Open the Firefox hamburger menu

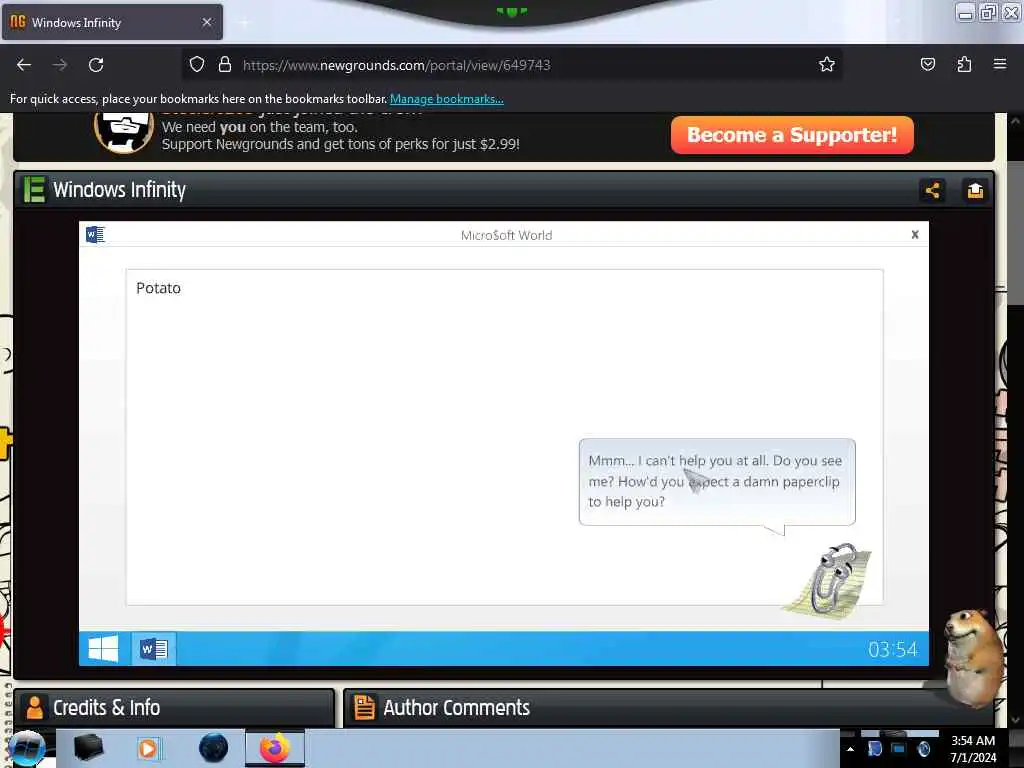click(999, 64)
